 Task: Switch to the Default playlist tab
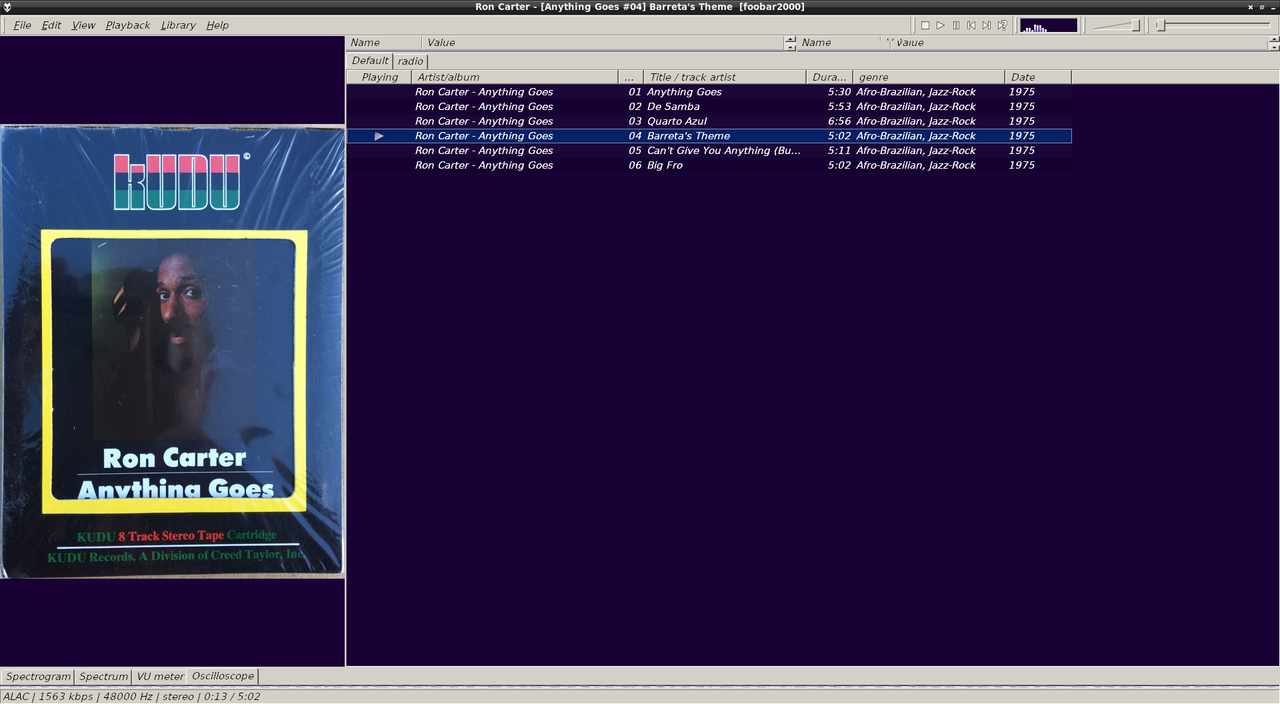(x=369, y=61)
